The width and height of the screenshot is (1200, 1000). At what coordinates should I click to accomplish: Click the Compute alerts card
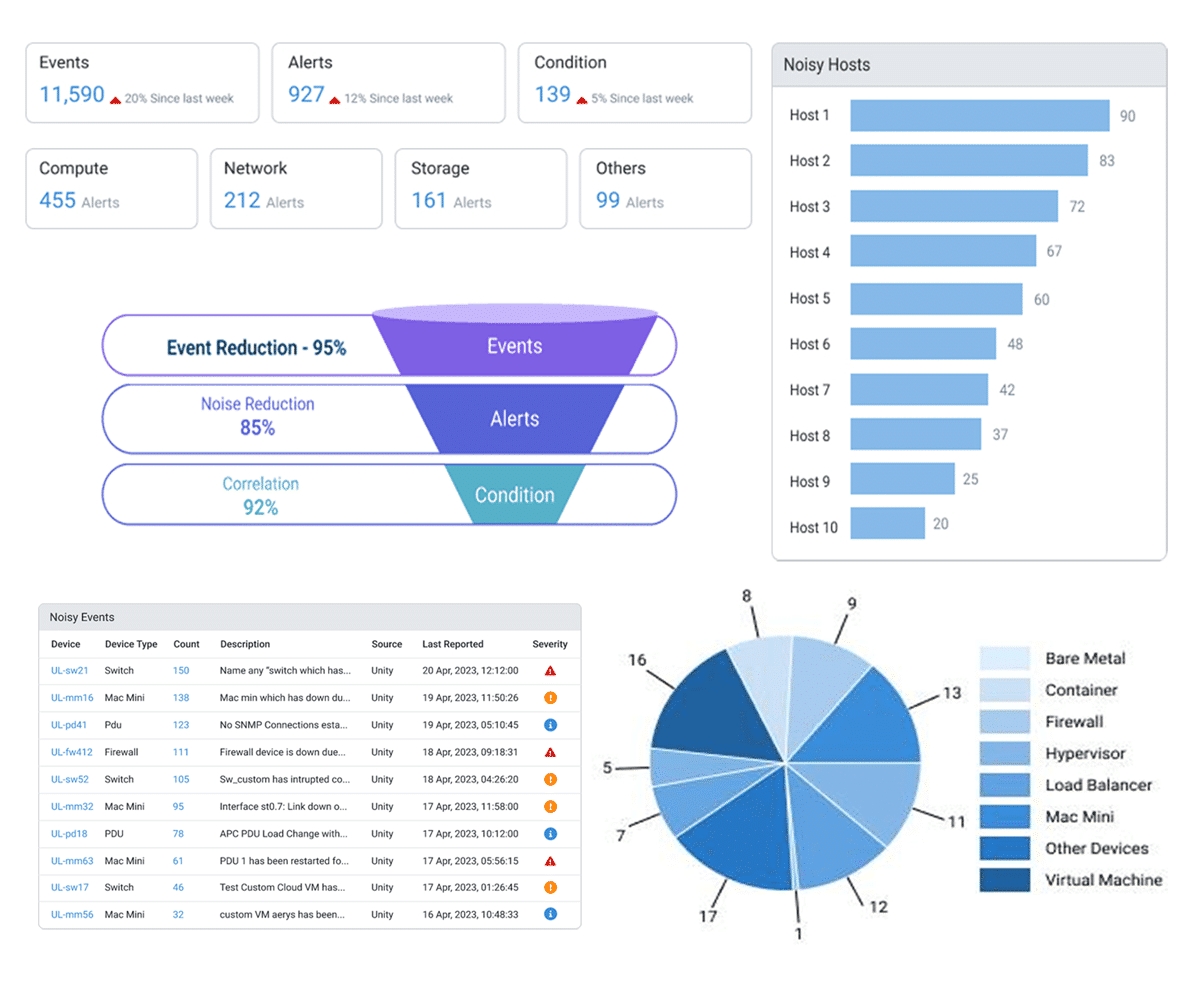tap(111, 188)
